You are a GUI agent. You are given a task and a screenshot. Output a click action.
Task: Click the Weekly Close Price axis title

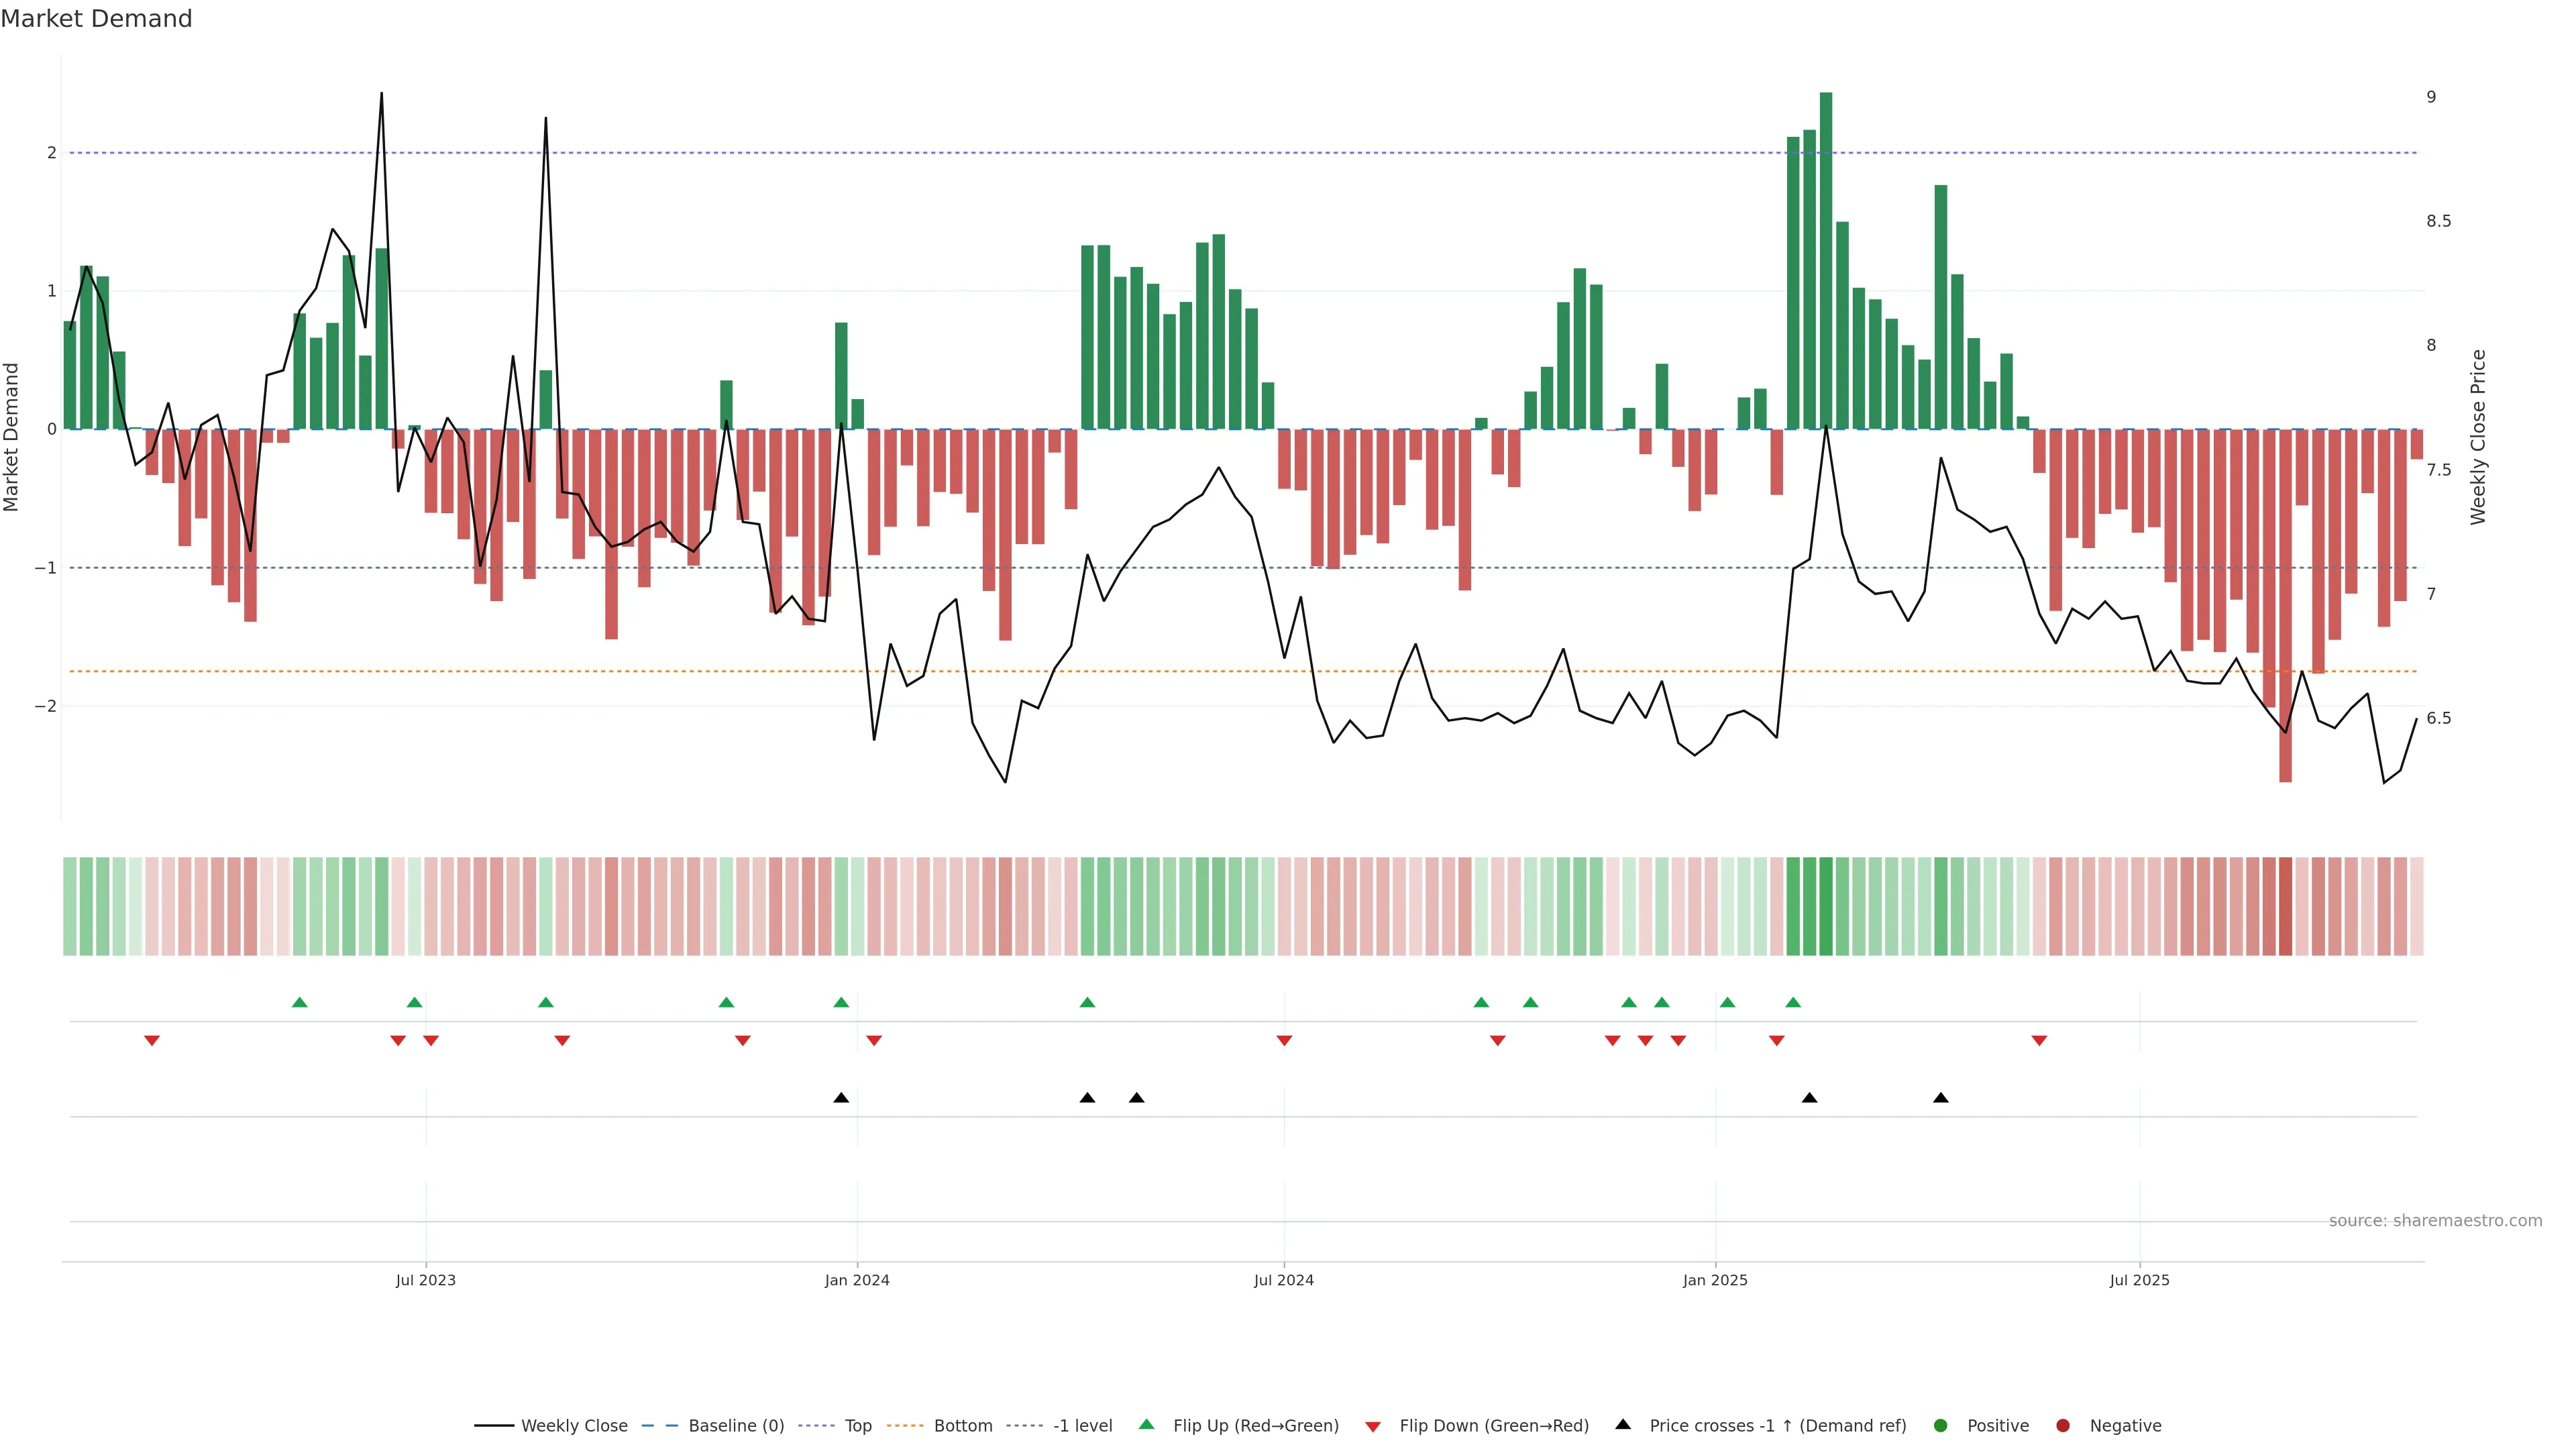pyautogui.click(x=2478, y=437)
